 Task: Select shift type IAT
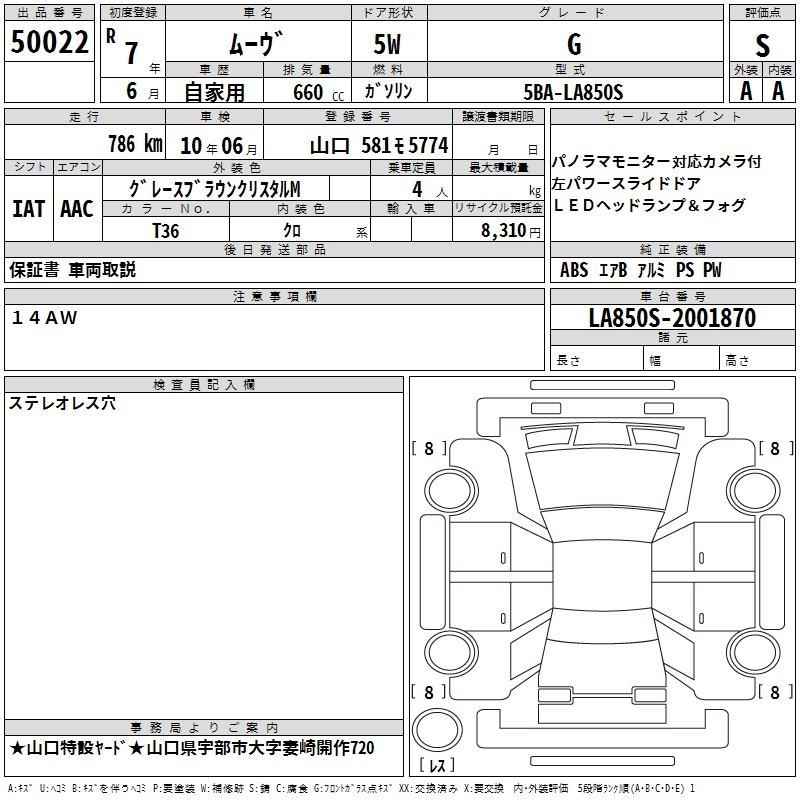click(29, 209)
